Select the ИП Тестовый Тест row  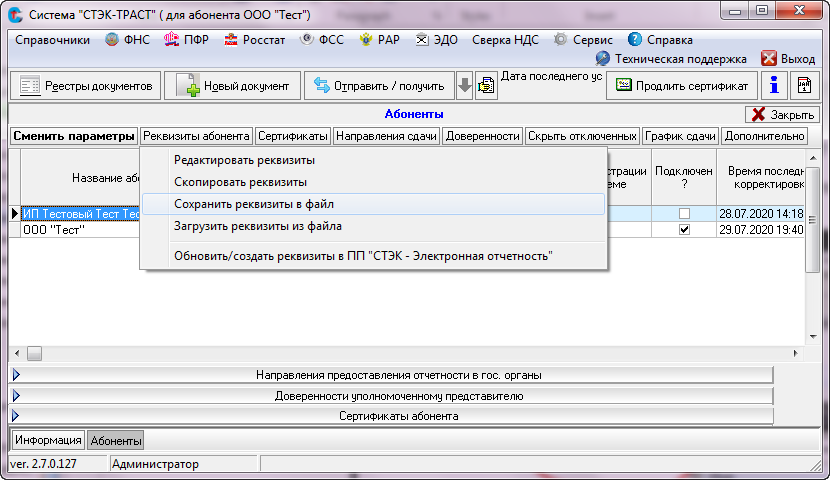(81, 214)
